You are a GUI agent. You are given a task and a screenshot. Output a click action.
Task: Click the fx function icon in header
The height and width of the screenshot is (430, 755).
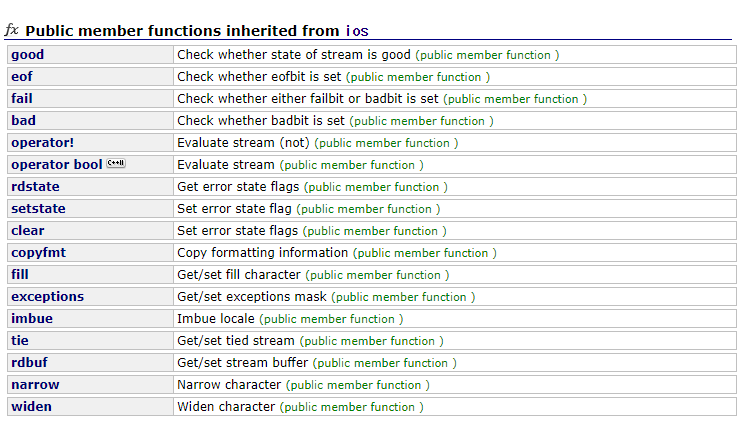pyautogui.click(x=11, y=30)
